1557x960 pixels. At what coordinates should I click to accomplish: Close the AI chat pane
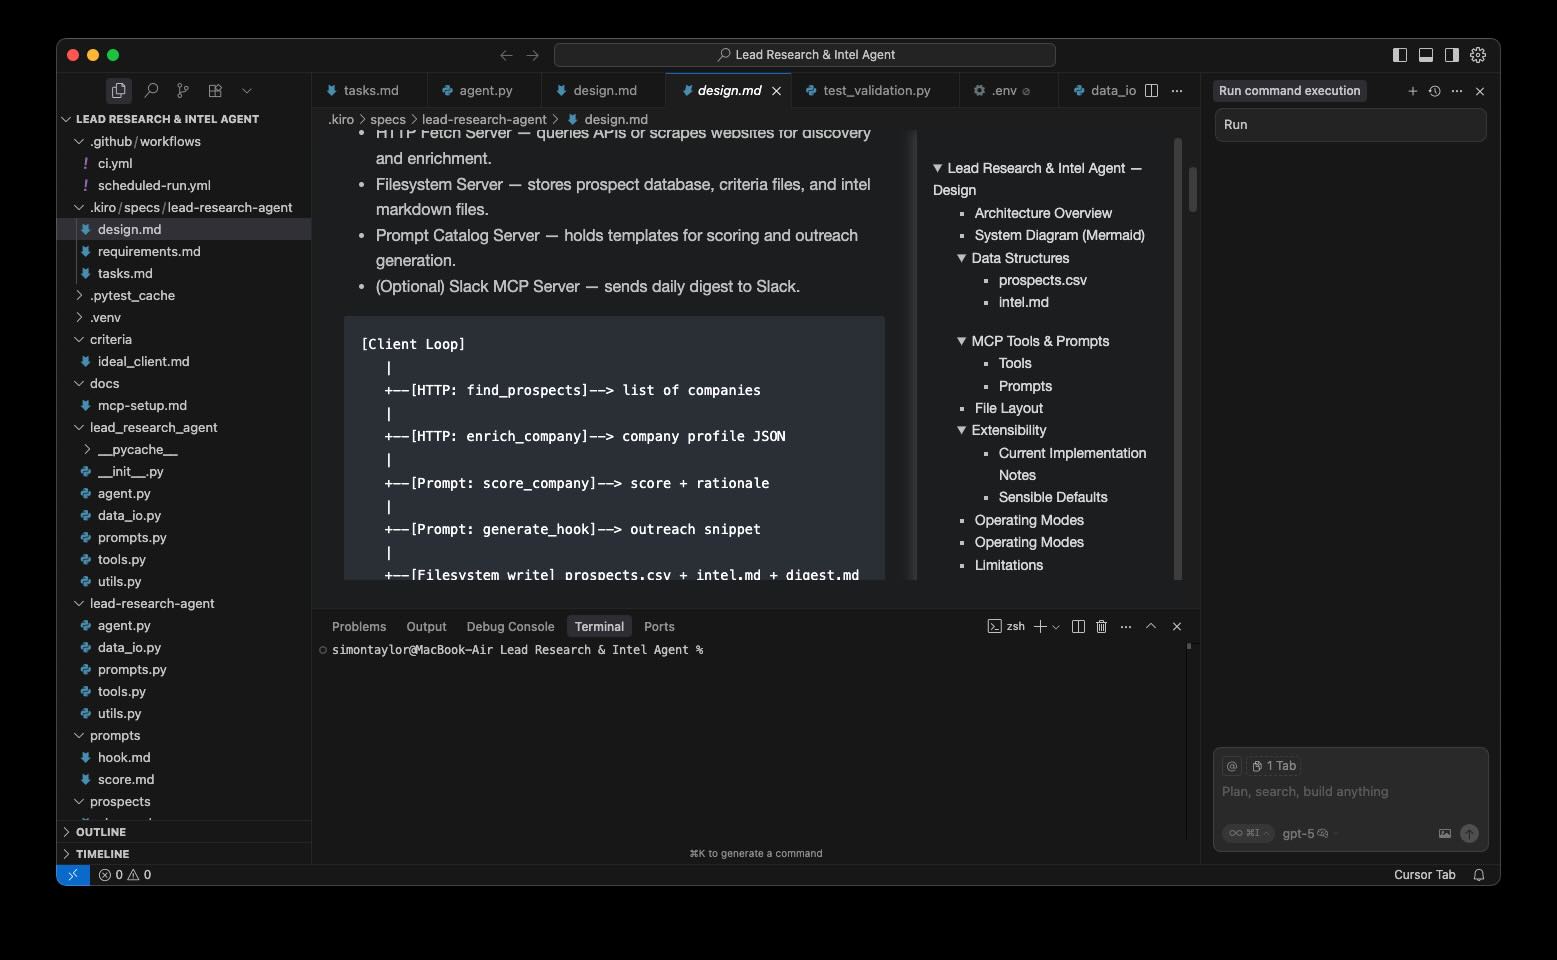1480,91
